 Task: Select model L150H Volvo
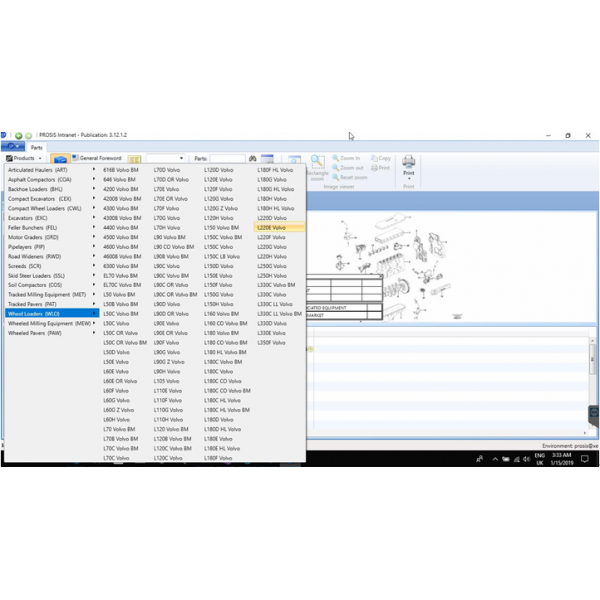tap(218, 304)
